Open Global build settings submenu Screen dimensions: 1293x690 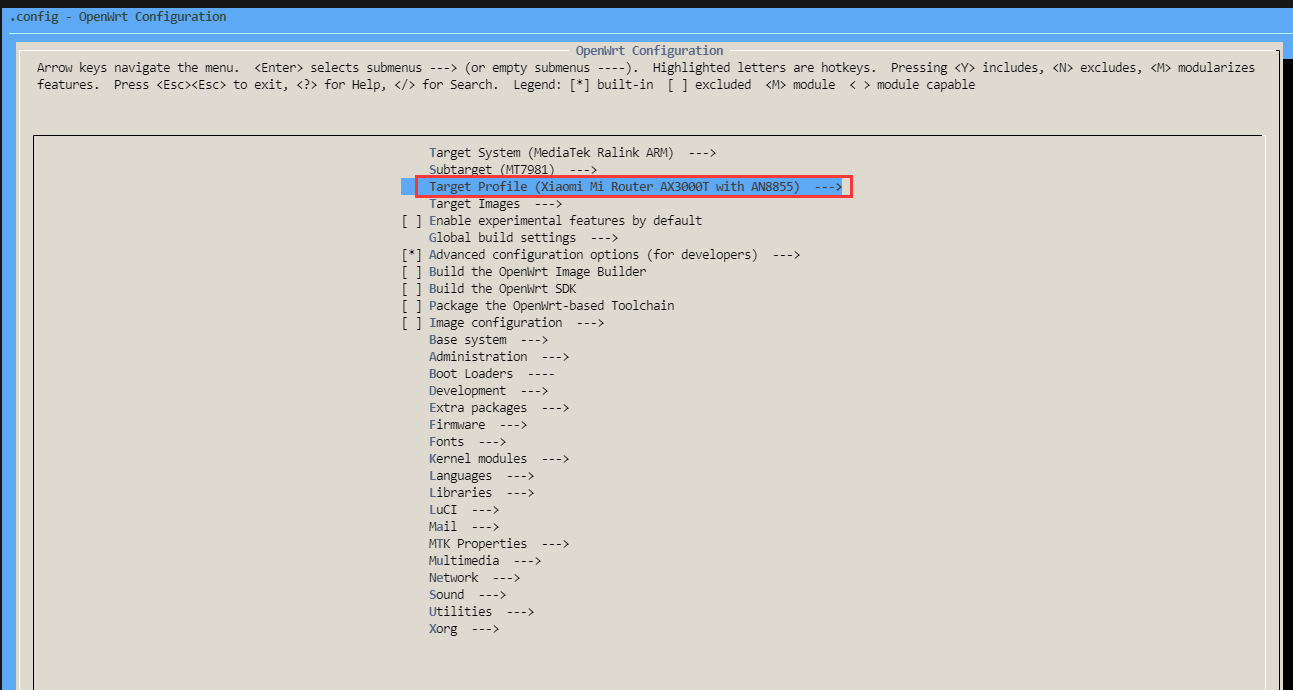click(523, 238)
